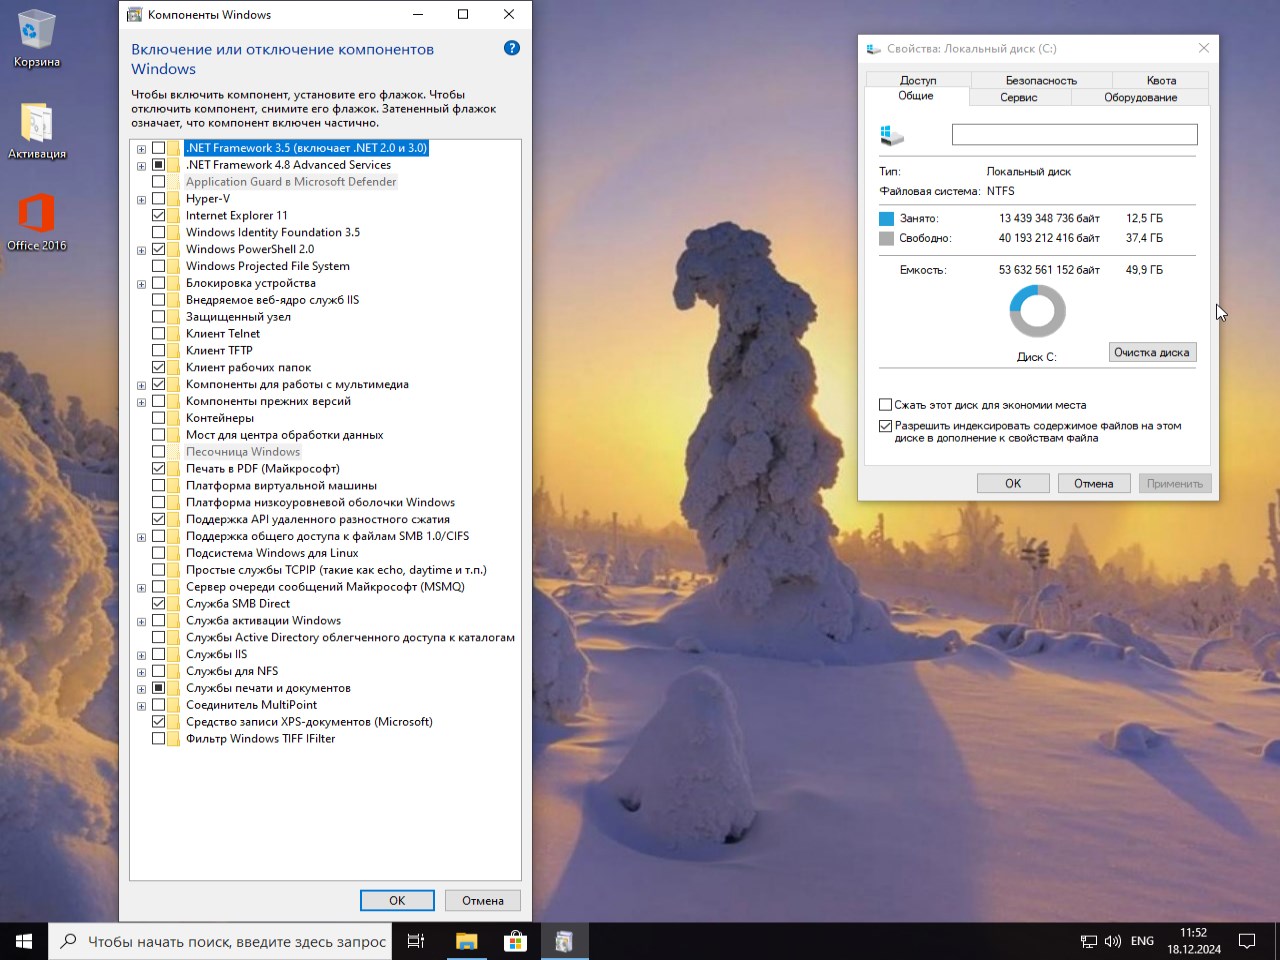Expand the Службы IIS tree node

(x=141, y=655)
